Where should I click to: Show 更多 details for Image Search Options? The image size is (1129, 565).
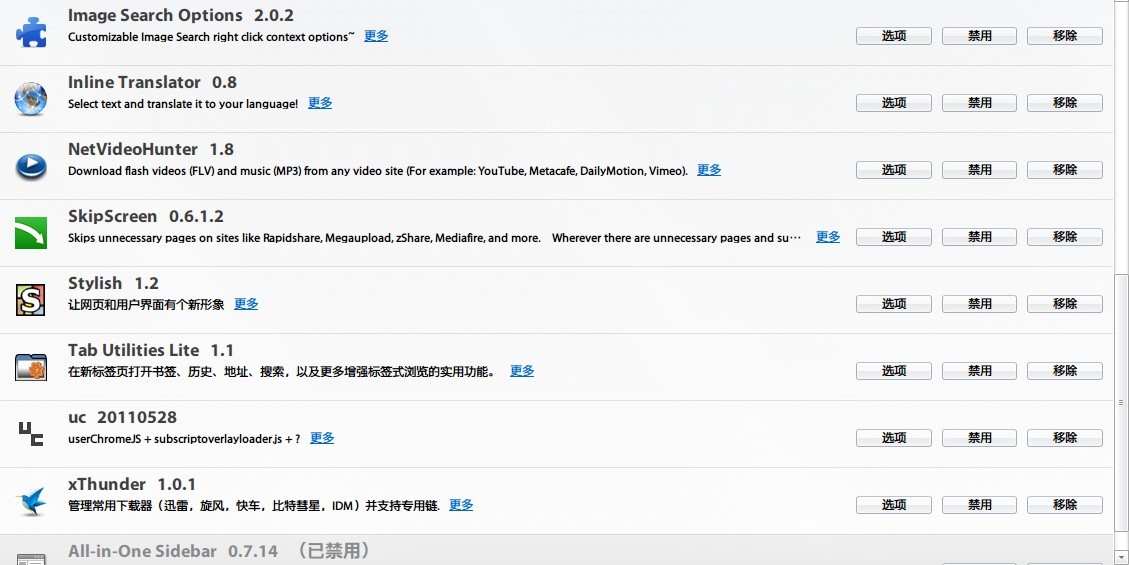[x=376, y=36]
